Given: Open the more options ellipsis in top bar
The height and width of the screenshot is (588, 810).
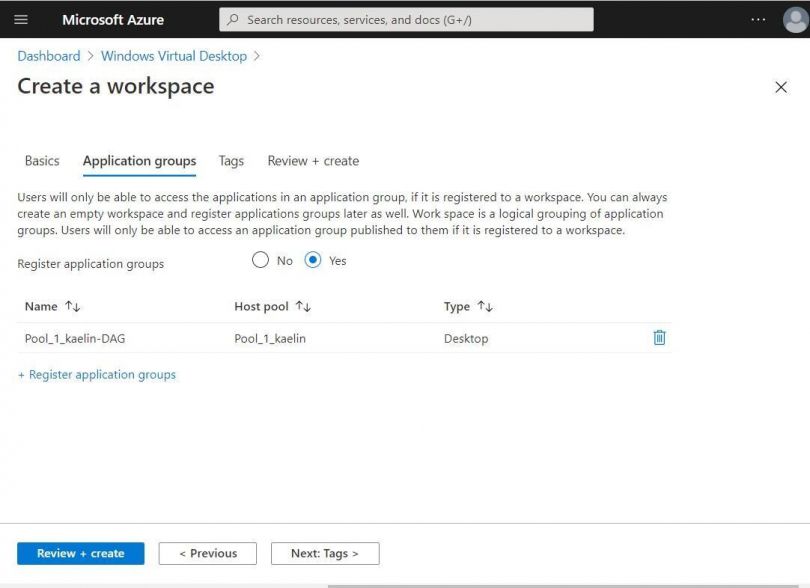Looking at the screenshot, I should tap(757, 20).
